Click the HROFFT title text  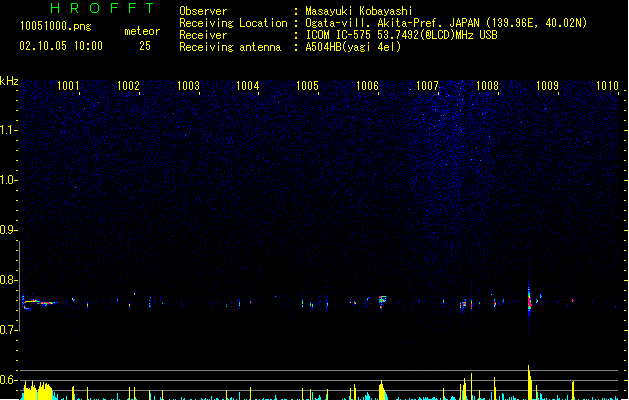point(102,8)
